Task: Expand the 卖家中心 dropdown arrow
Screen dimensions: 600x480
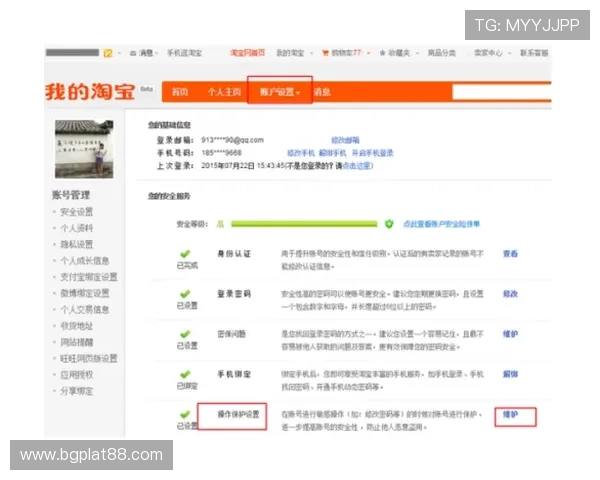Action: [509, 53]
